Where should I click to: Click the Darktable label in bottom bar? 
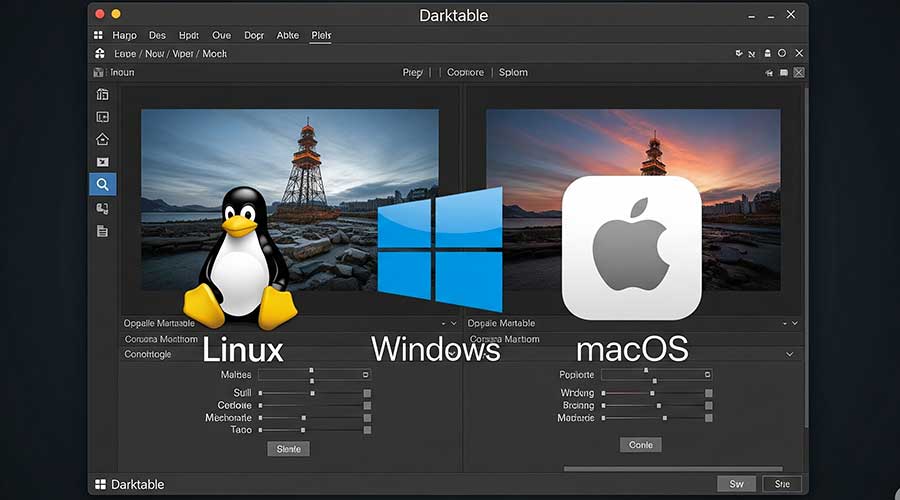138,485
